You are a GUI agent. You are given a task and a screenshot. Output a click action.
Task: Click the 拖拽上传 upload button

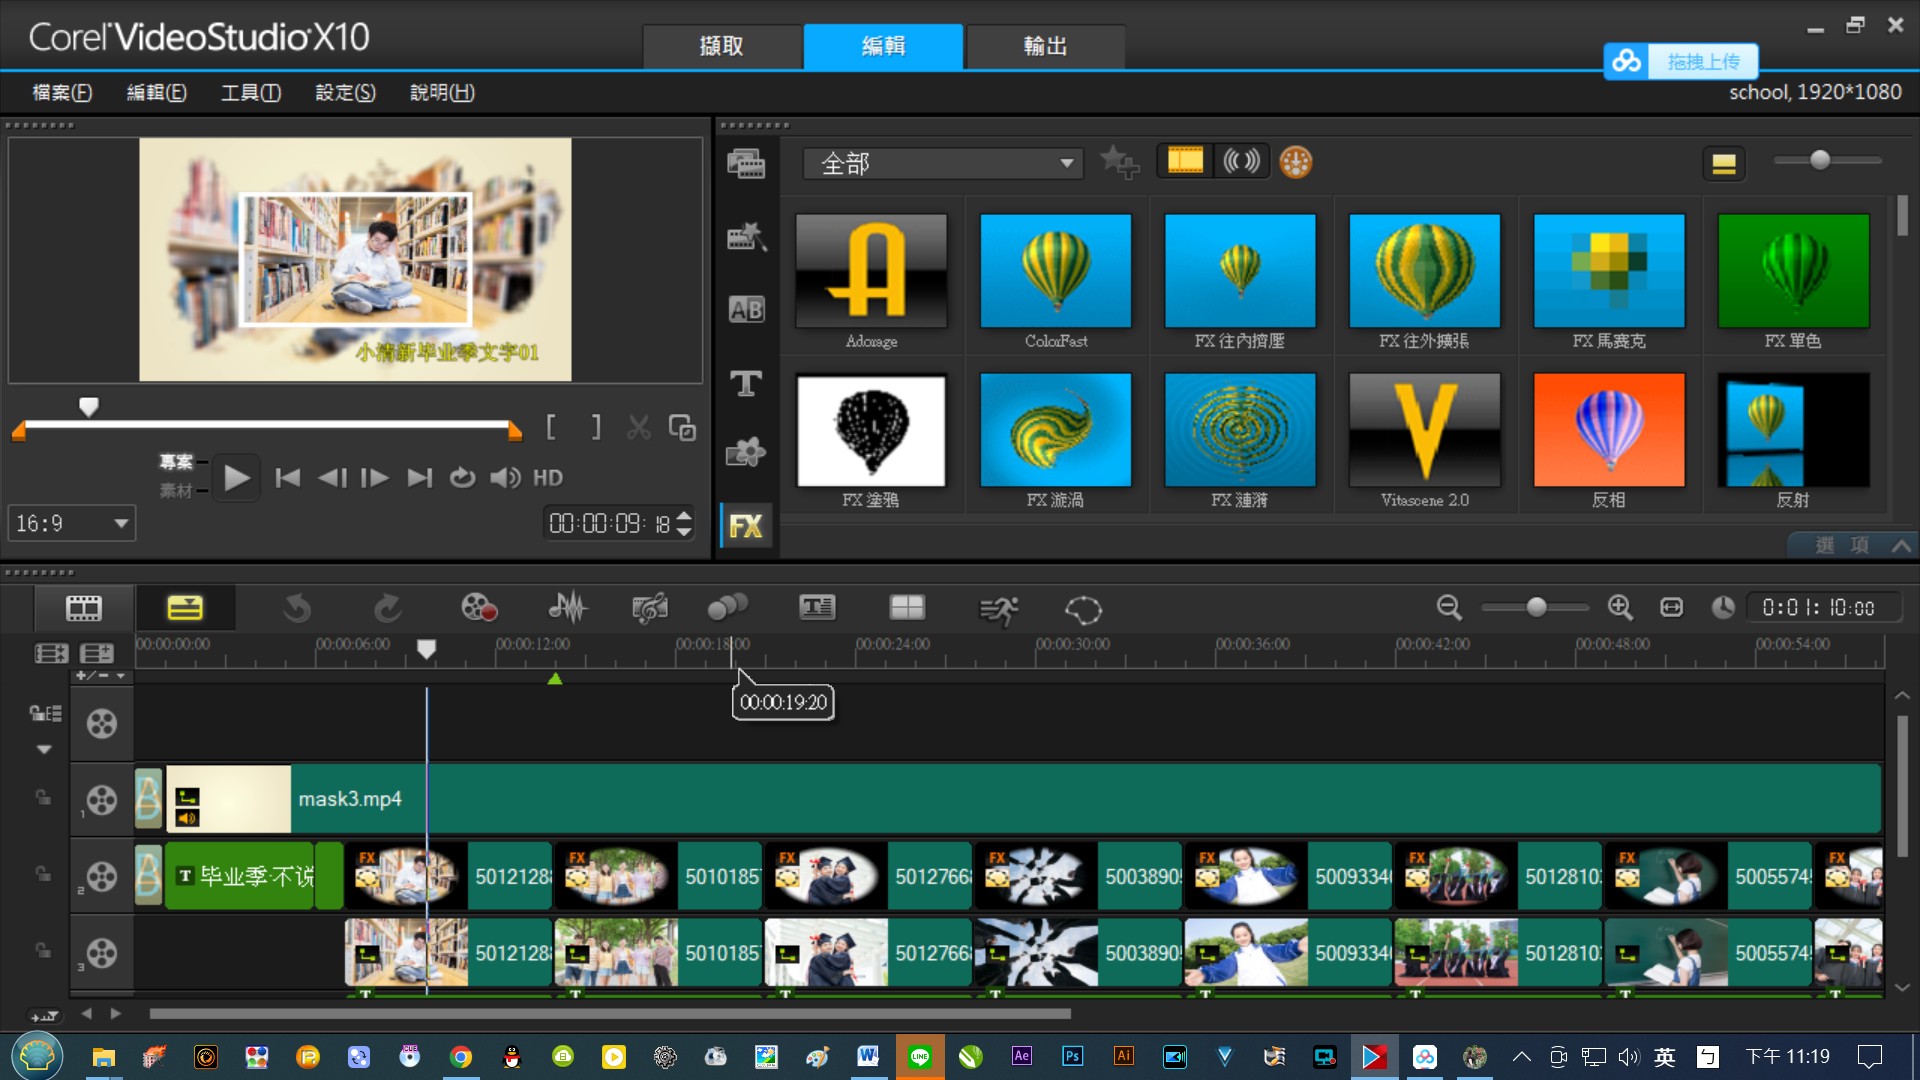point(1681,61)
